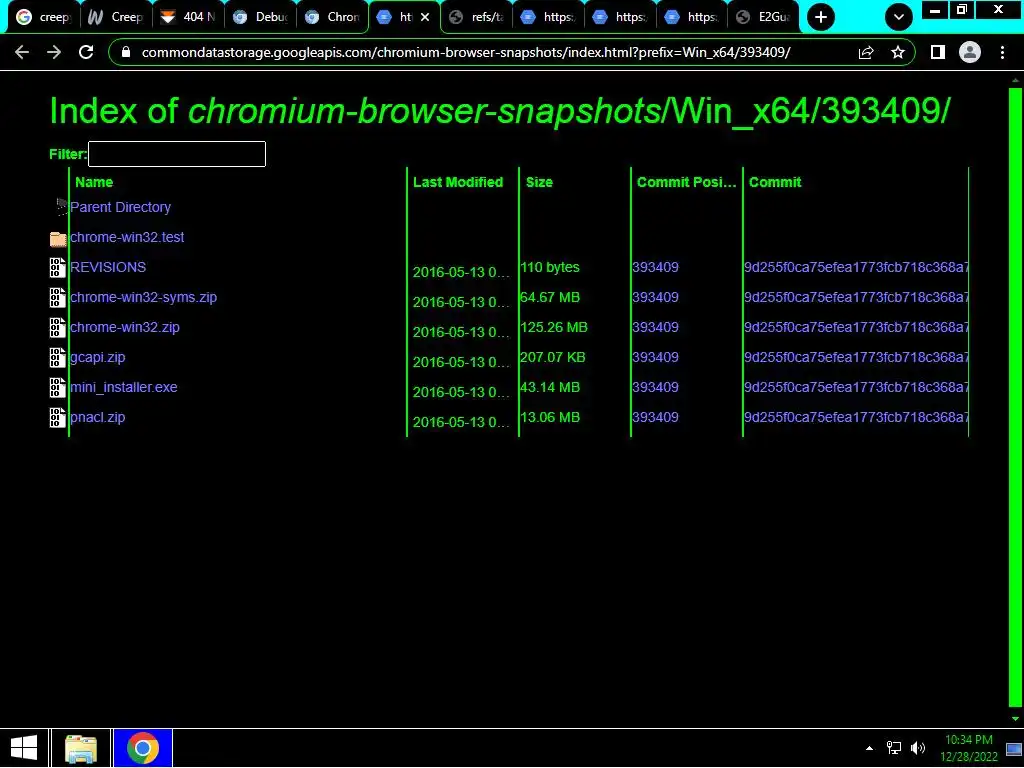This screenshot has height=768, width=1024.
Task: Click the Chrome taskbar icon
Action: (x=143, y=748)
